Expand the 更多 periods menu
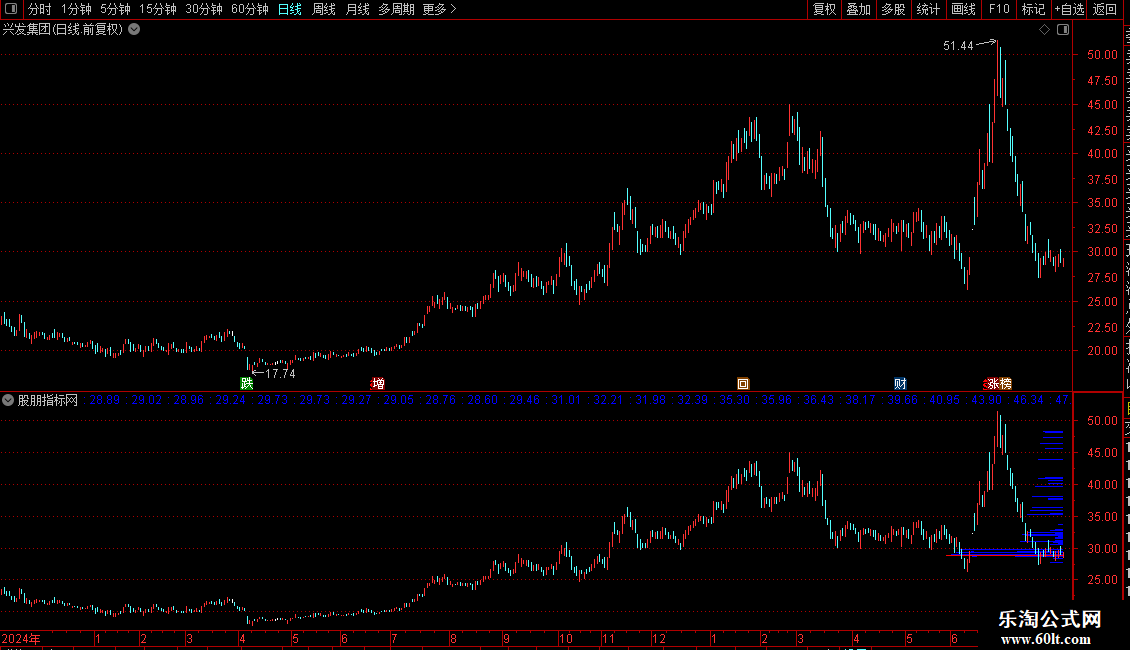This screenshot has height=650, width=1130. [440, 9]
